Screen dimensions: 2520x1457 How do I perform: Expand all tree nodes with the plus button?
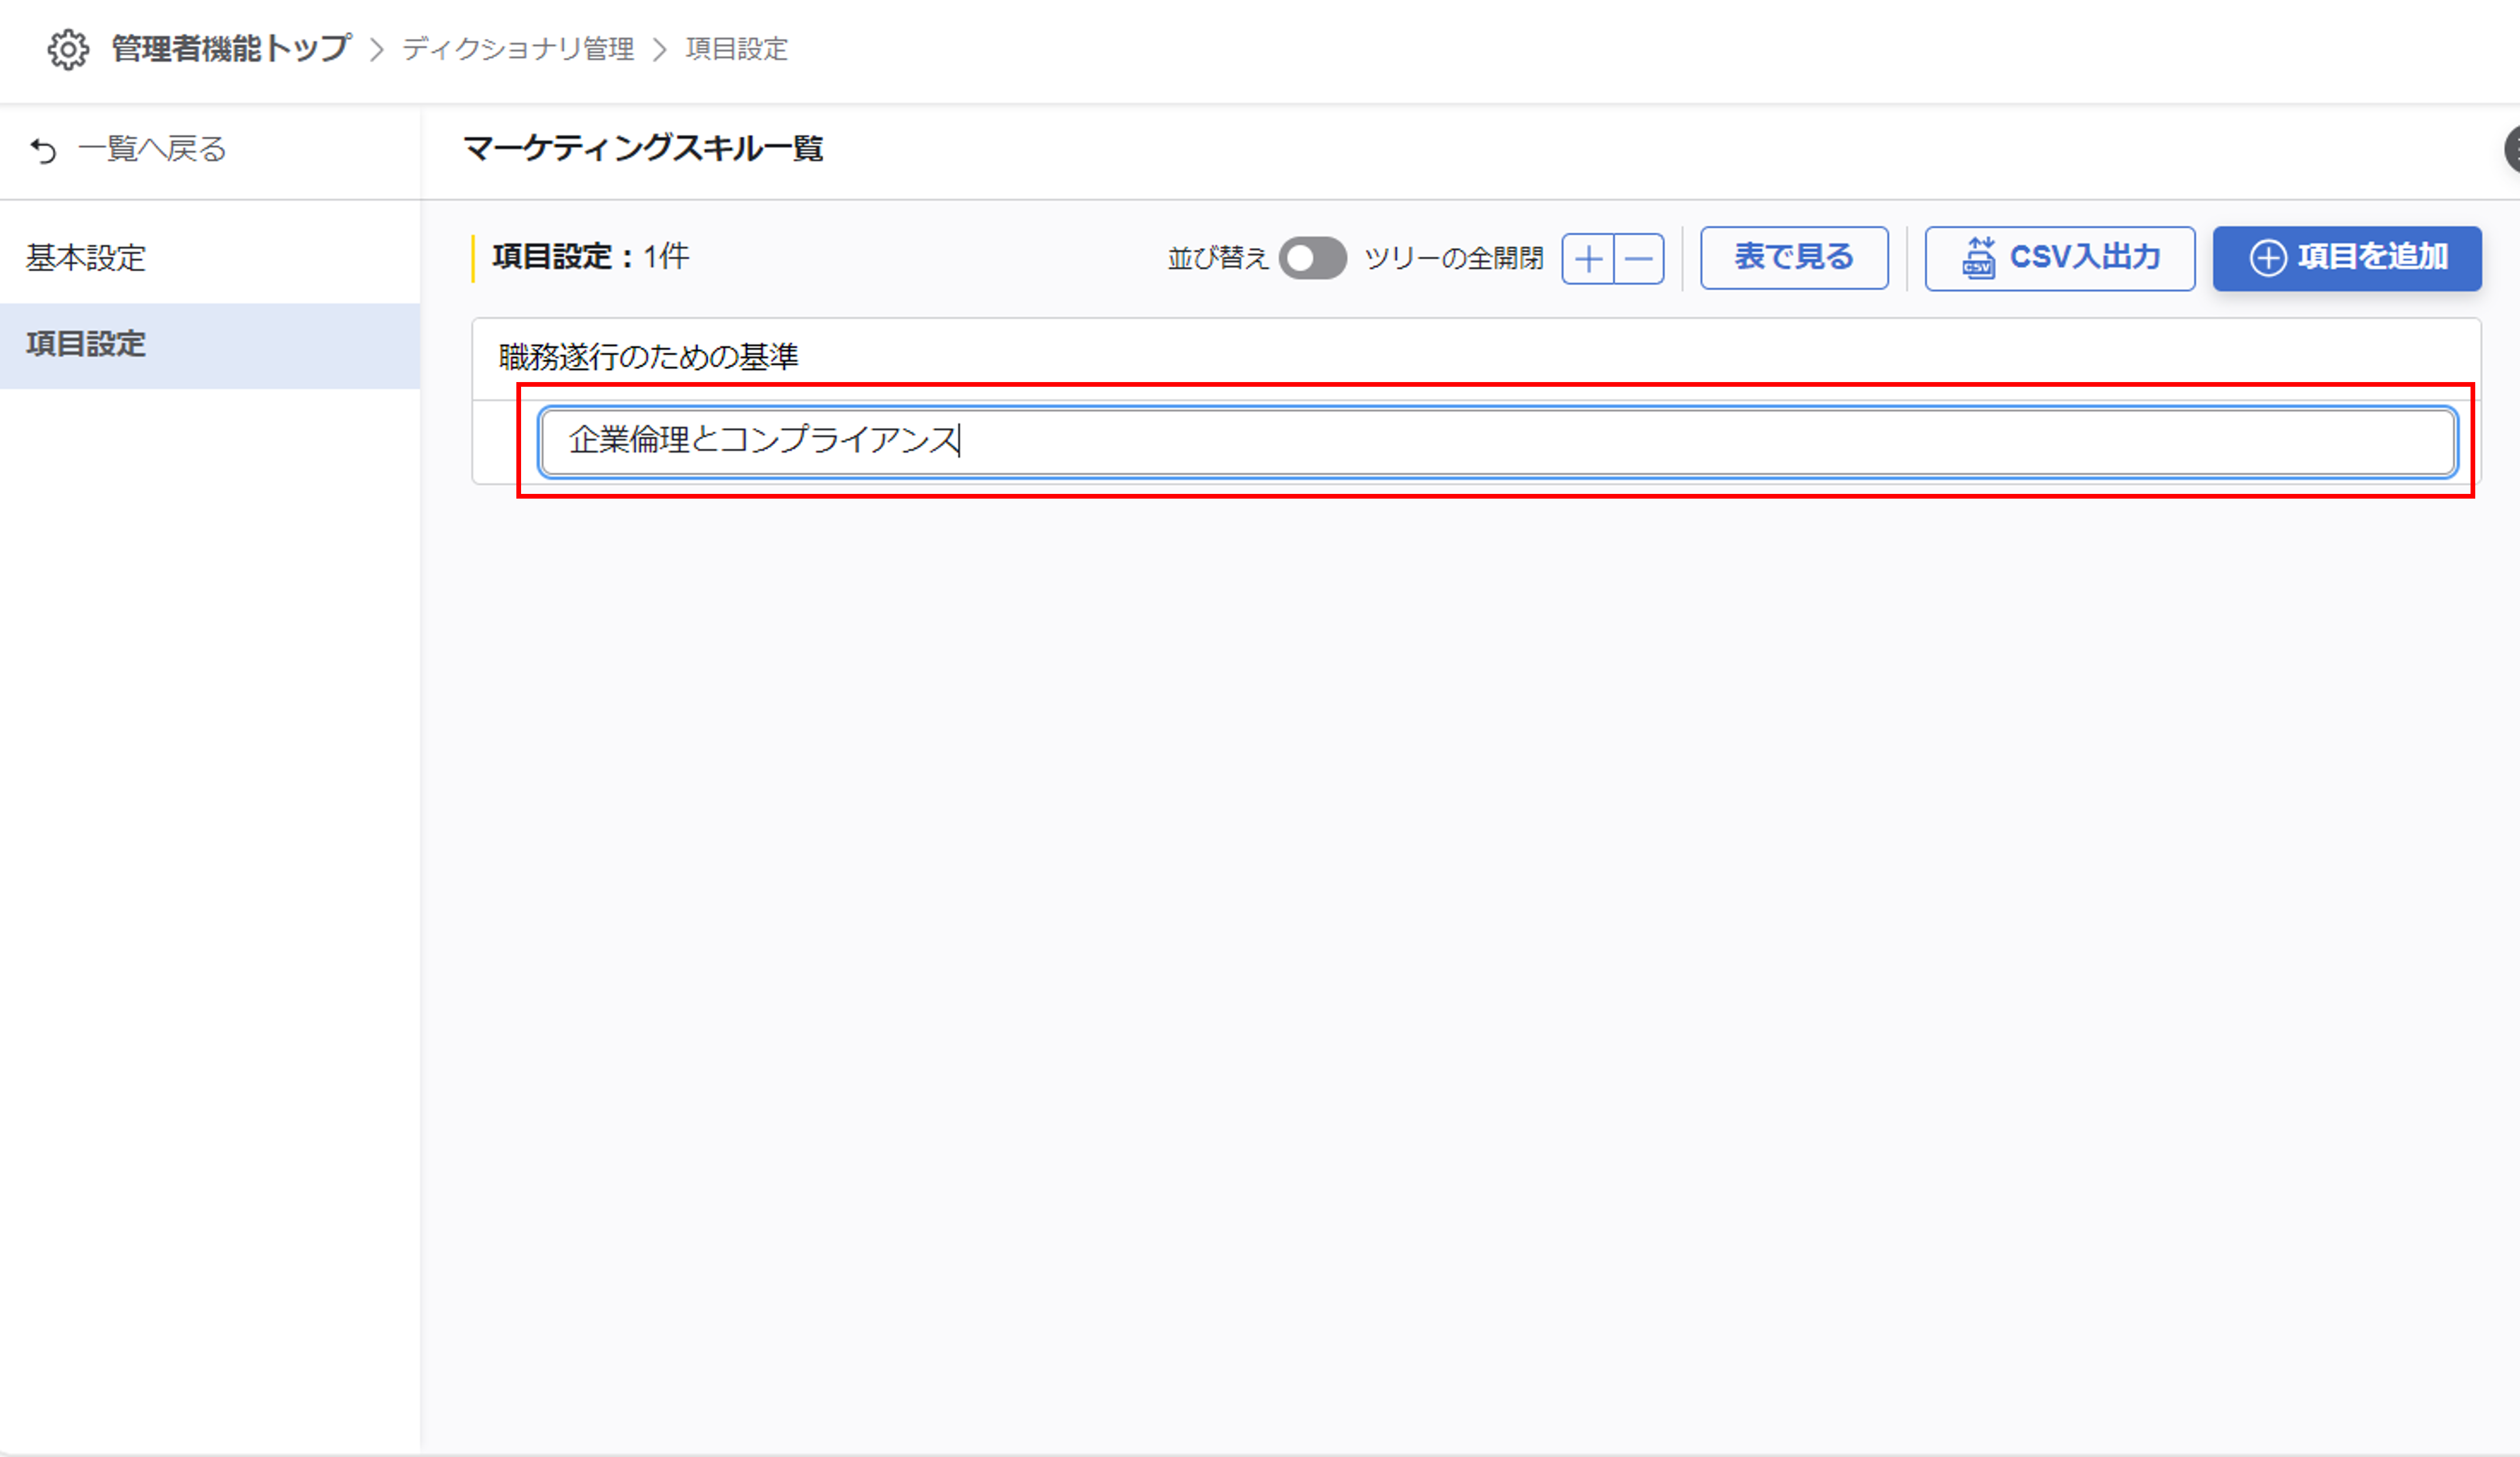coord(1588,259)
